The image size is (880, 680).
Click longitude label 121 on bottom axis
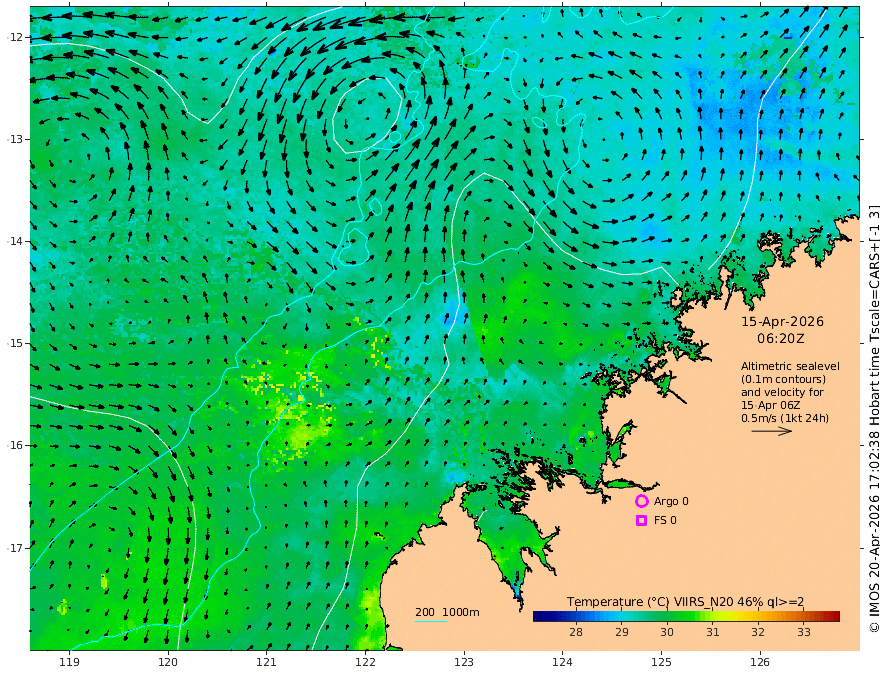point(267,662)
